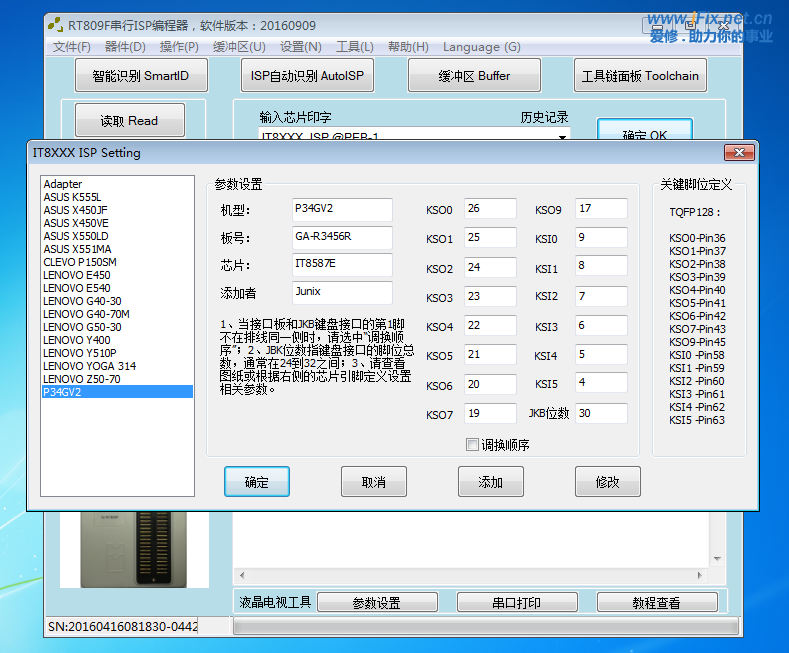
Task: Open the 工具(L) menu
Action: [x=354, y=47]
